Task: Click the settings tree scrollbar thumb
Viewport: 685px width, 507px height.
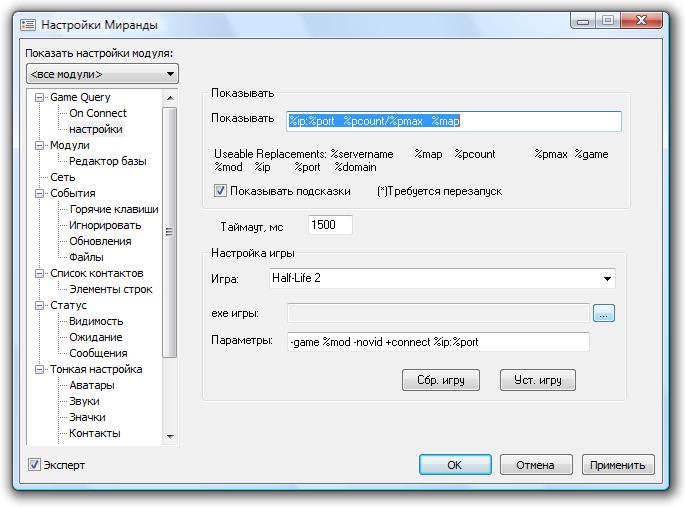Action: click(x=170, y=232)
